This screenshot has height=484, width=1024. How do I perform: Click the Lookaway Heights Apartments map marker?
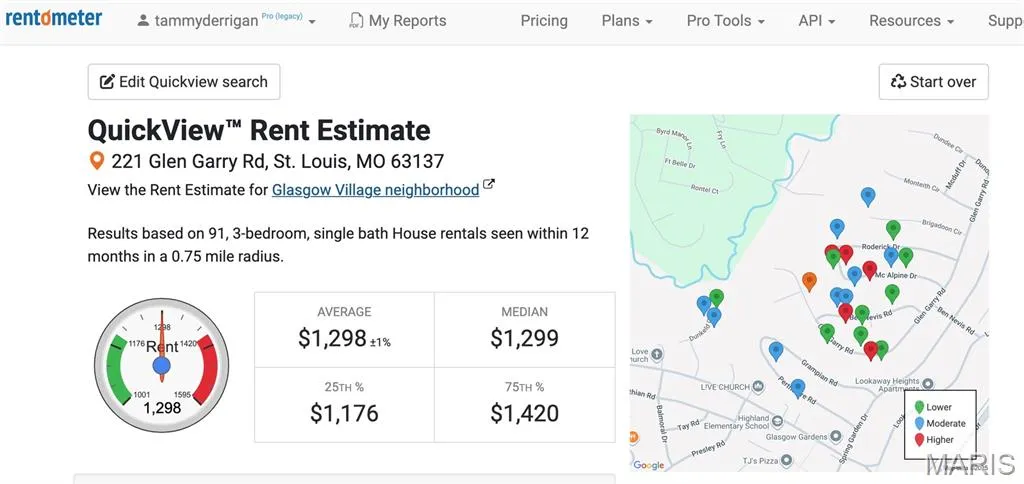(928, 382)
